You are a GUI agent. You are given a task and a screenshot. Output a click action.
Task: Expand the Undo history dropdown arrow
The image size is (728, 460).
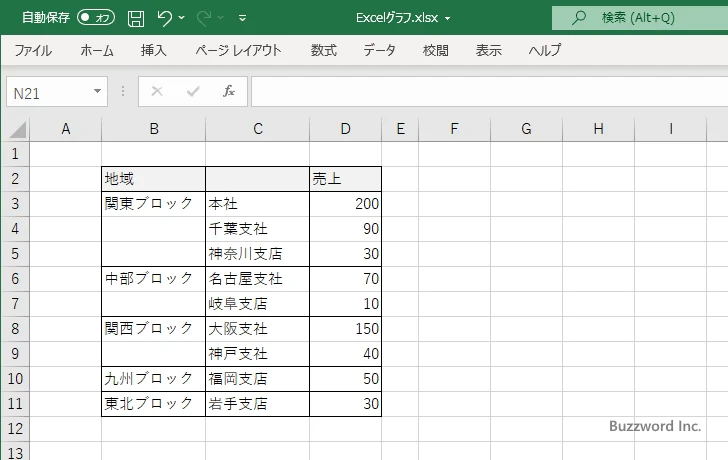[184, 18]
